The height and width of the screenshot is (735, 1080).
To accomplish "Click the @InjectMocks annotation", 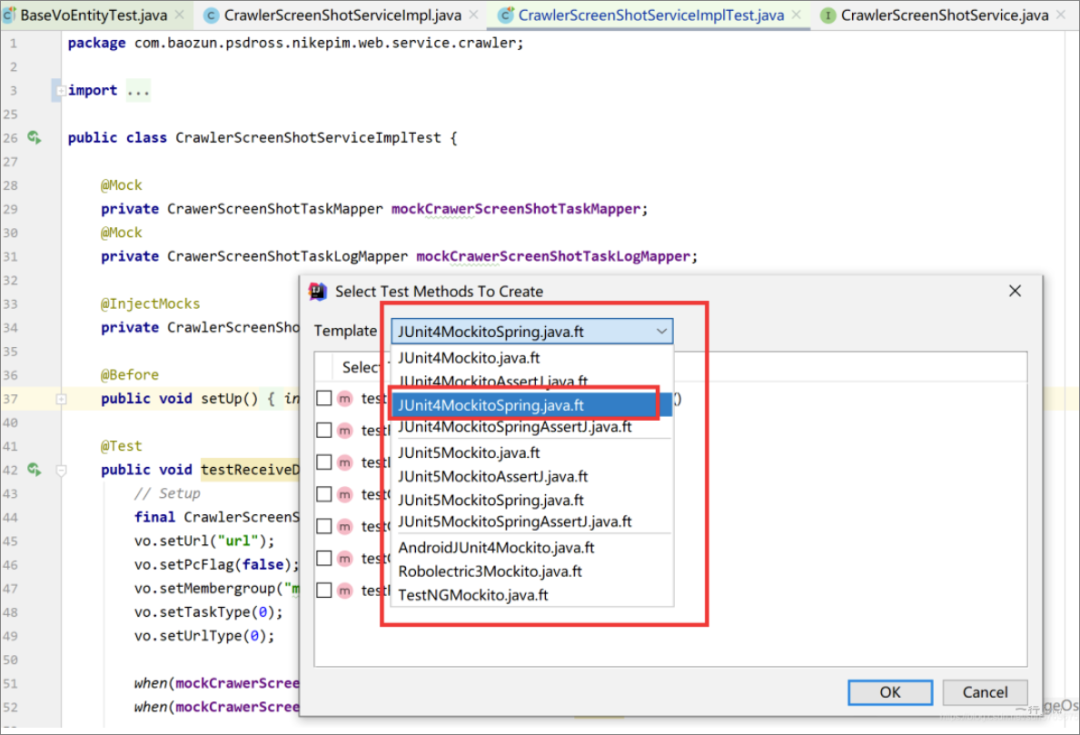I will point(150,304).
